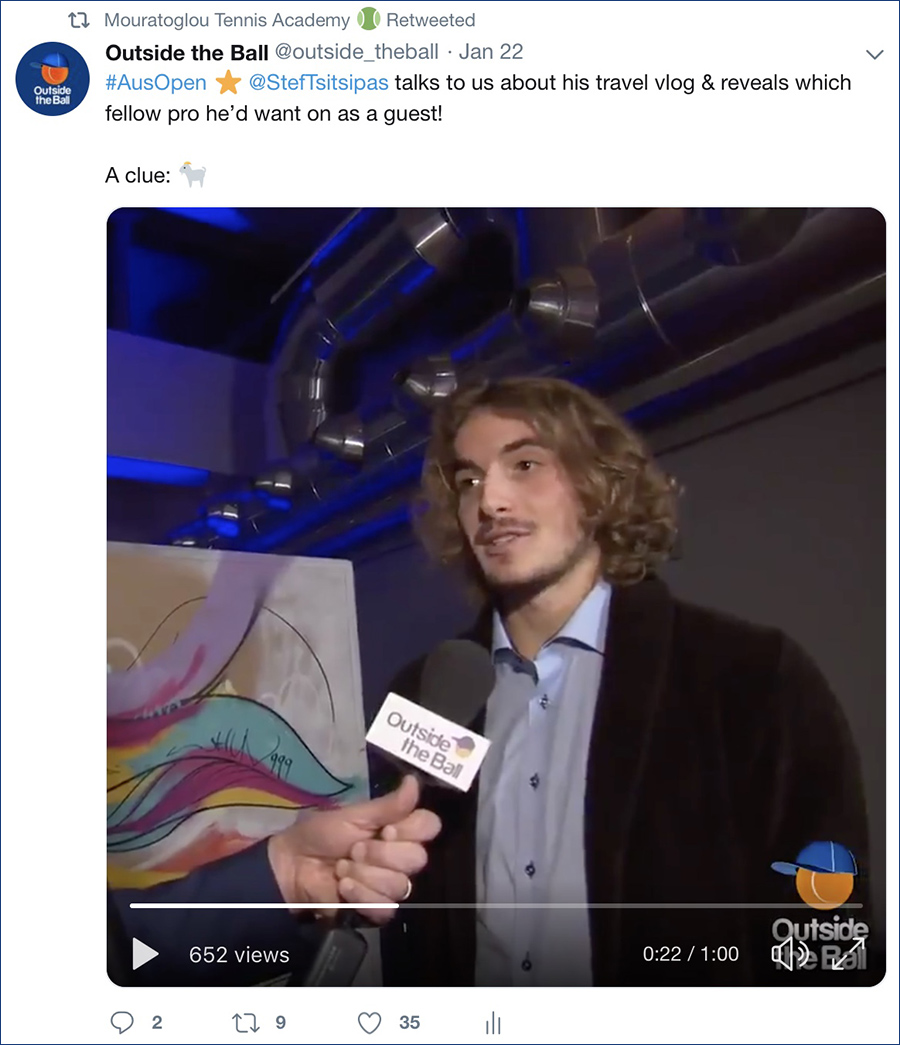This screenshot has width=900, height=1045.
Task: Open the Outside the Ball profile avatar
Action: 53,79
